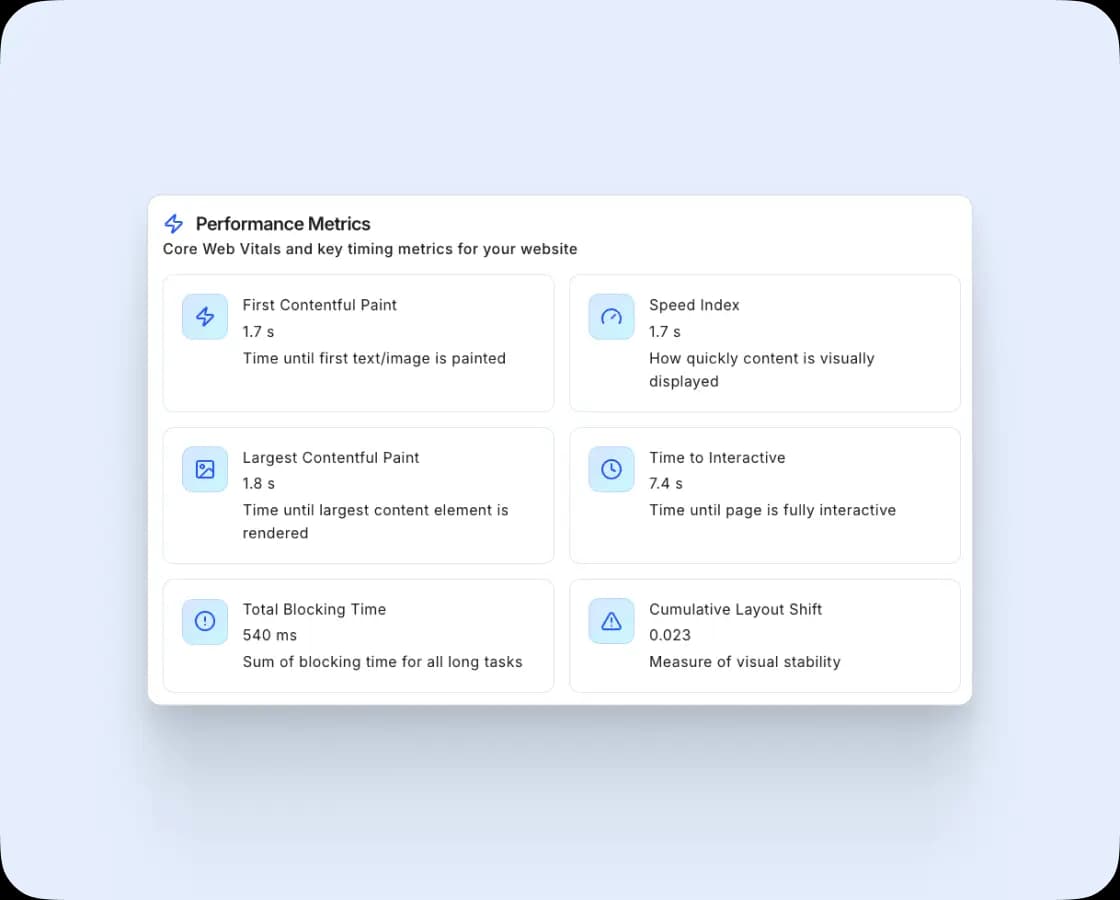Click the Cumulative Layout Shift warning triangle icon
This screenshot has height=900, width=1120.
[x=611, y=621]
